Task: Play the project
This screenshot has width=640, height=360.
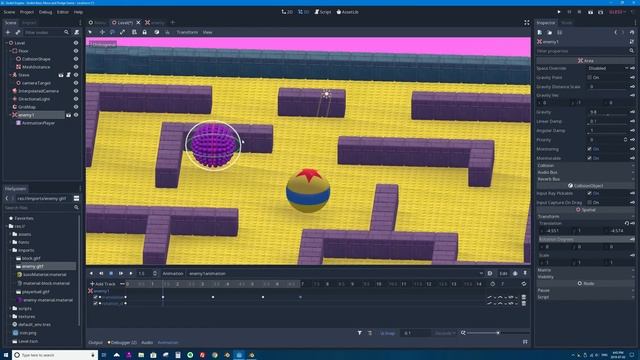Action: point(559,12)
